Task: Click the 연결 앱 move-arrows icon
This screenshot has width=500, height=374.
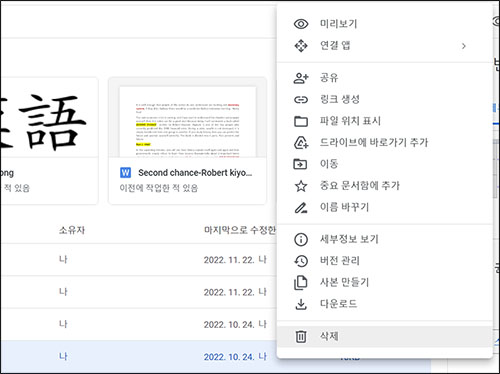Action: [x=301, y=46]
